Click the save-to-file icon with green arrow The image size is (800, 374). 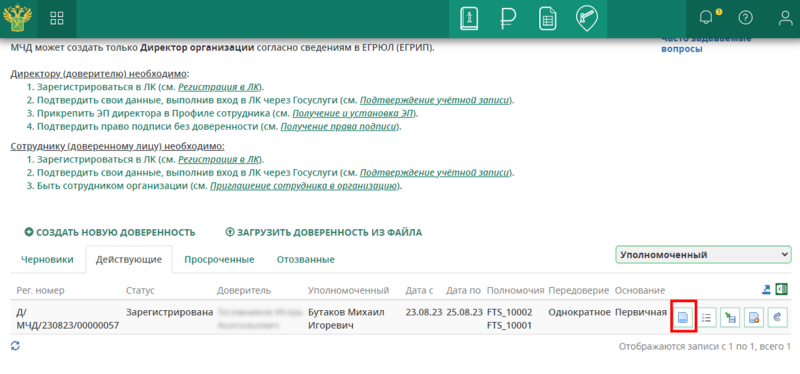[730, 317]
